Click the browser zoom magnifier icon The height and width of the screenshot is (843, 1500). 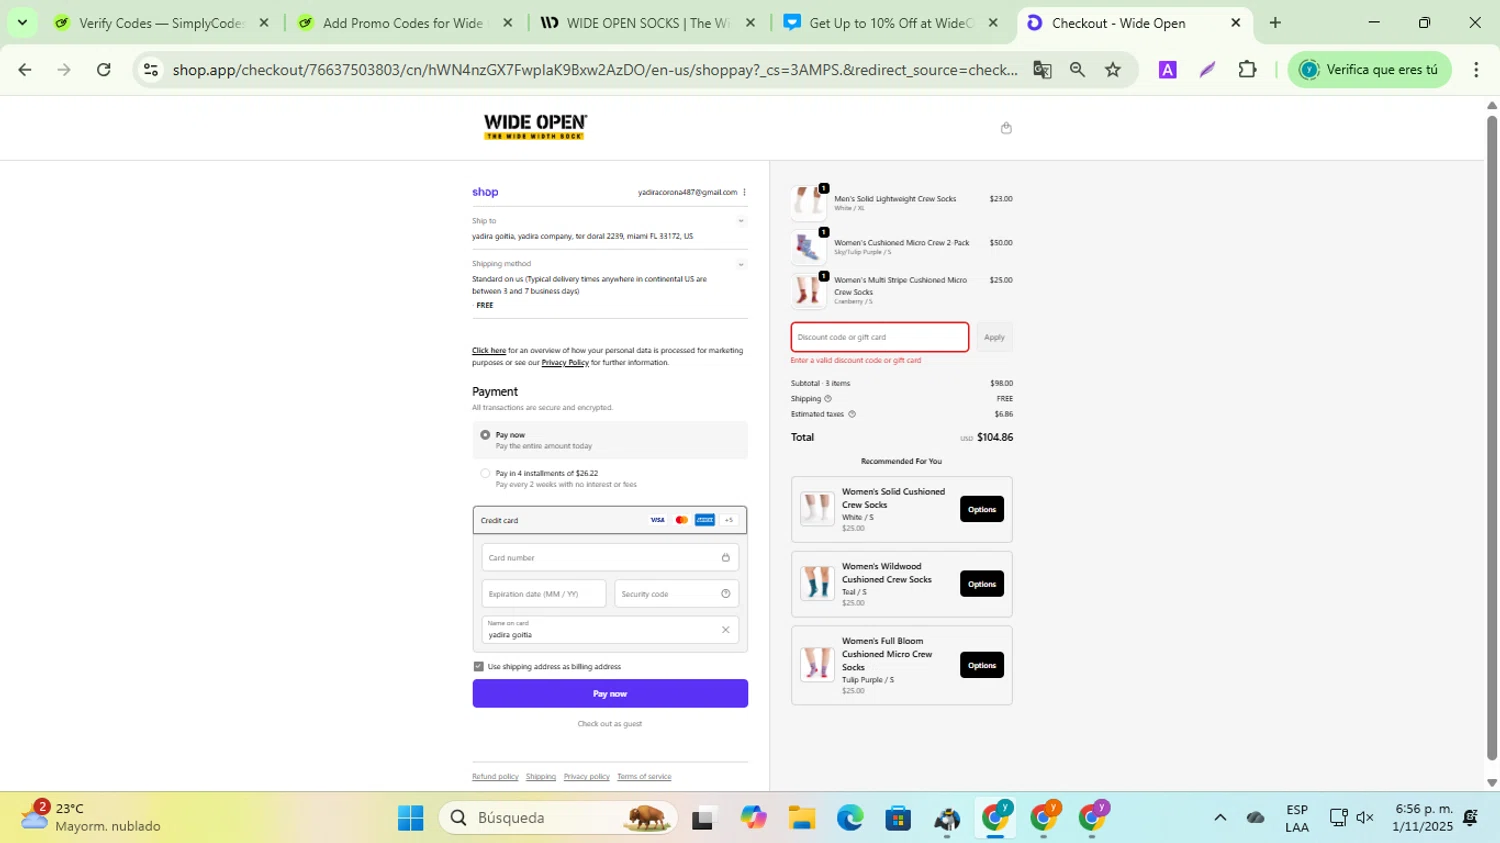(x=1077, y=69)
